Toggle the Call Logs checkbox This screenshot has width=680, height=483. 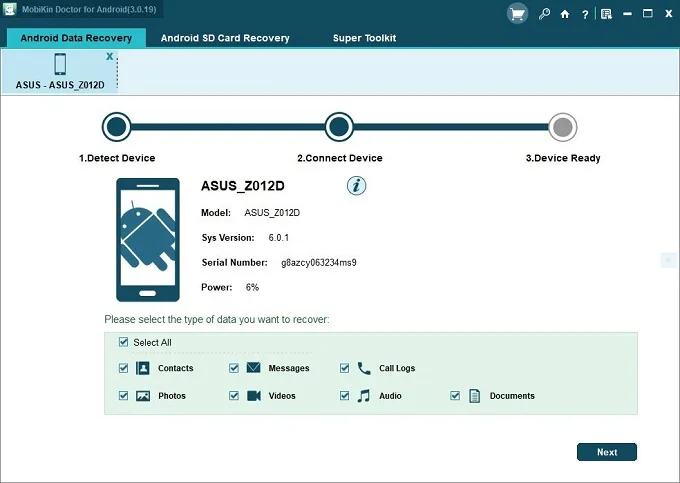tap(344, 368)
